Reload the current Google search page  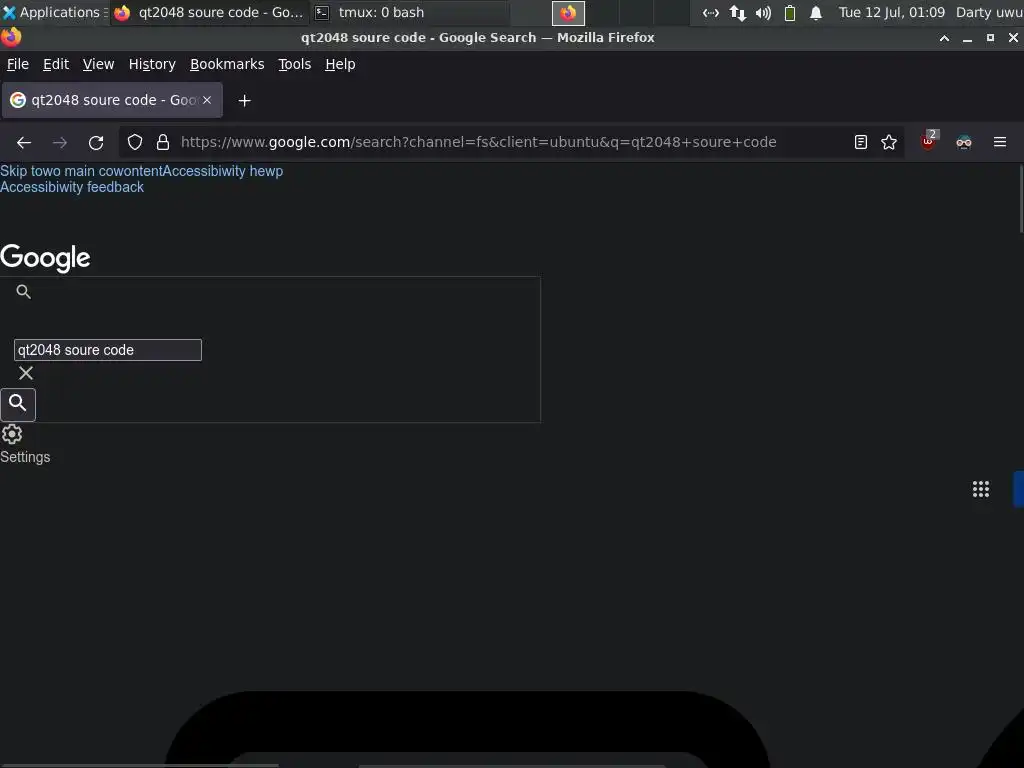96,142
